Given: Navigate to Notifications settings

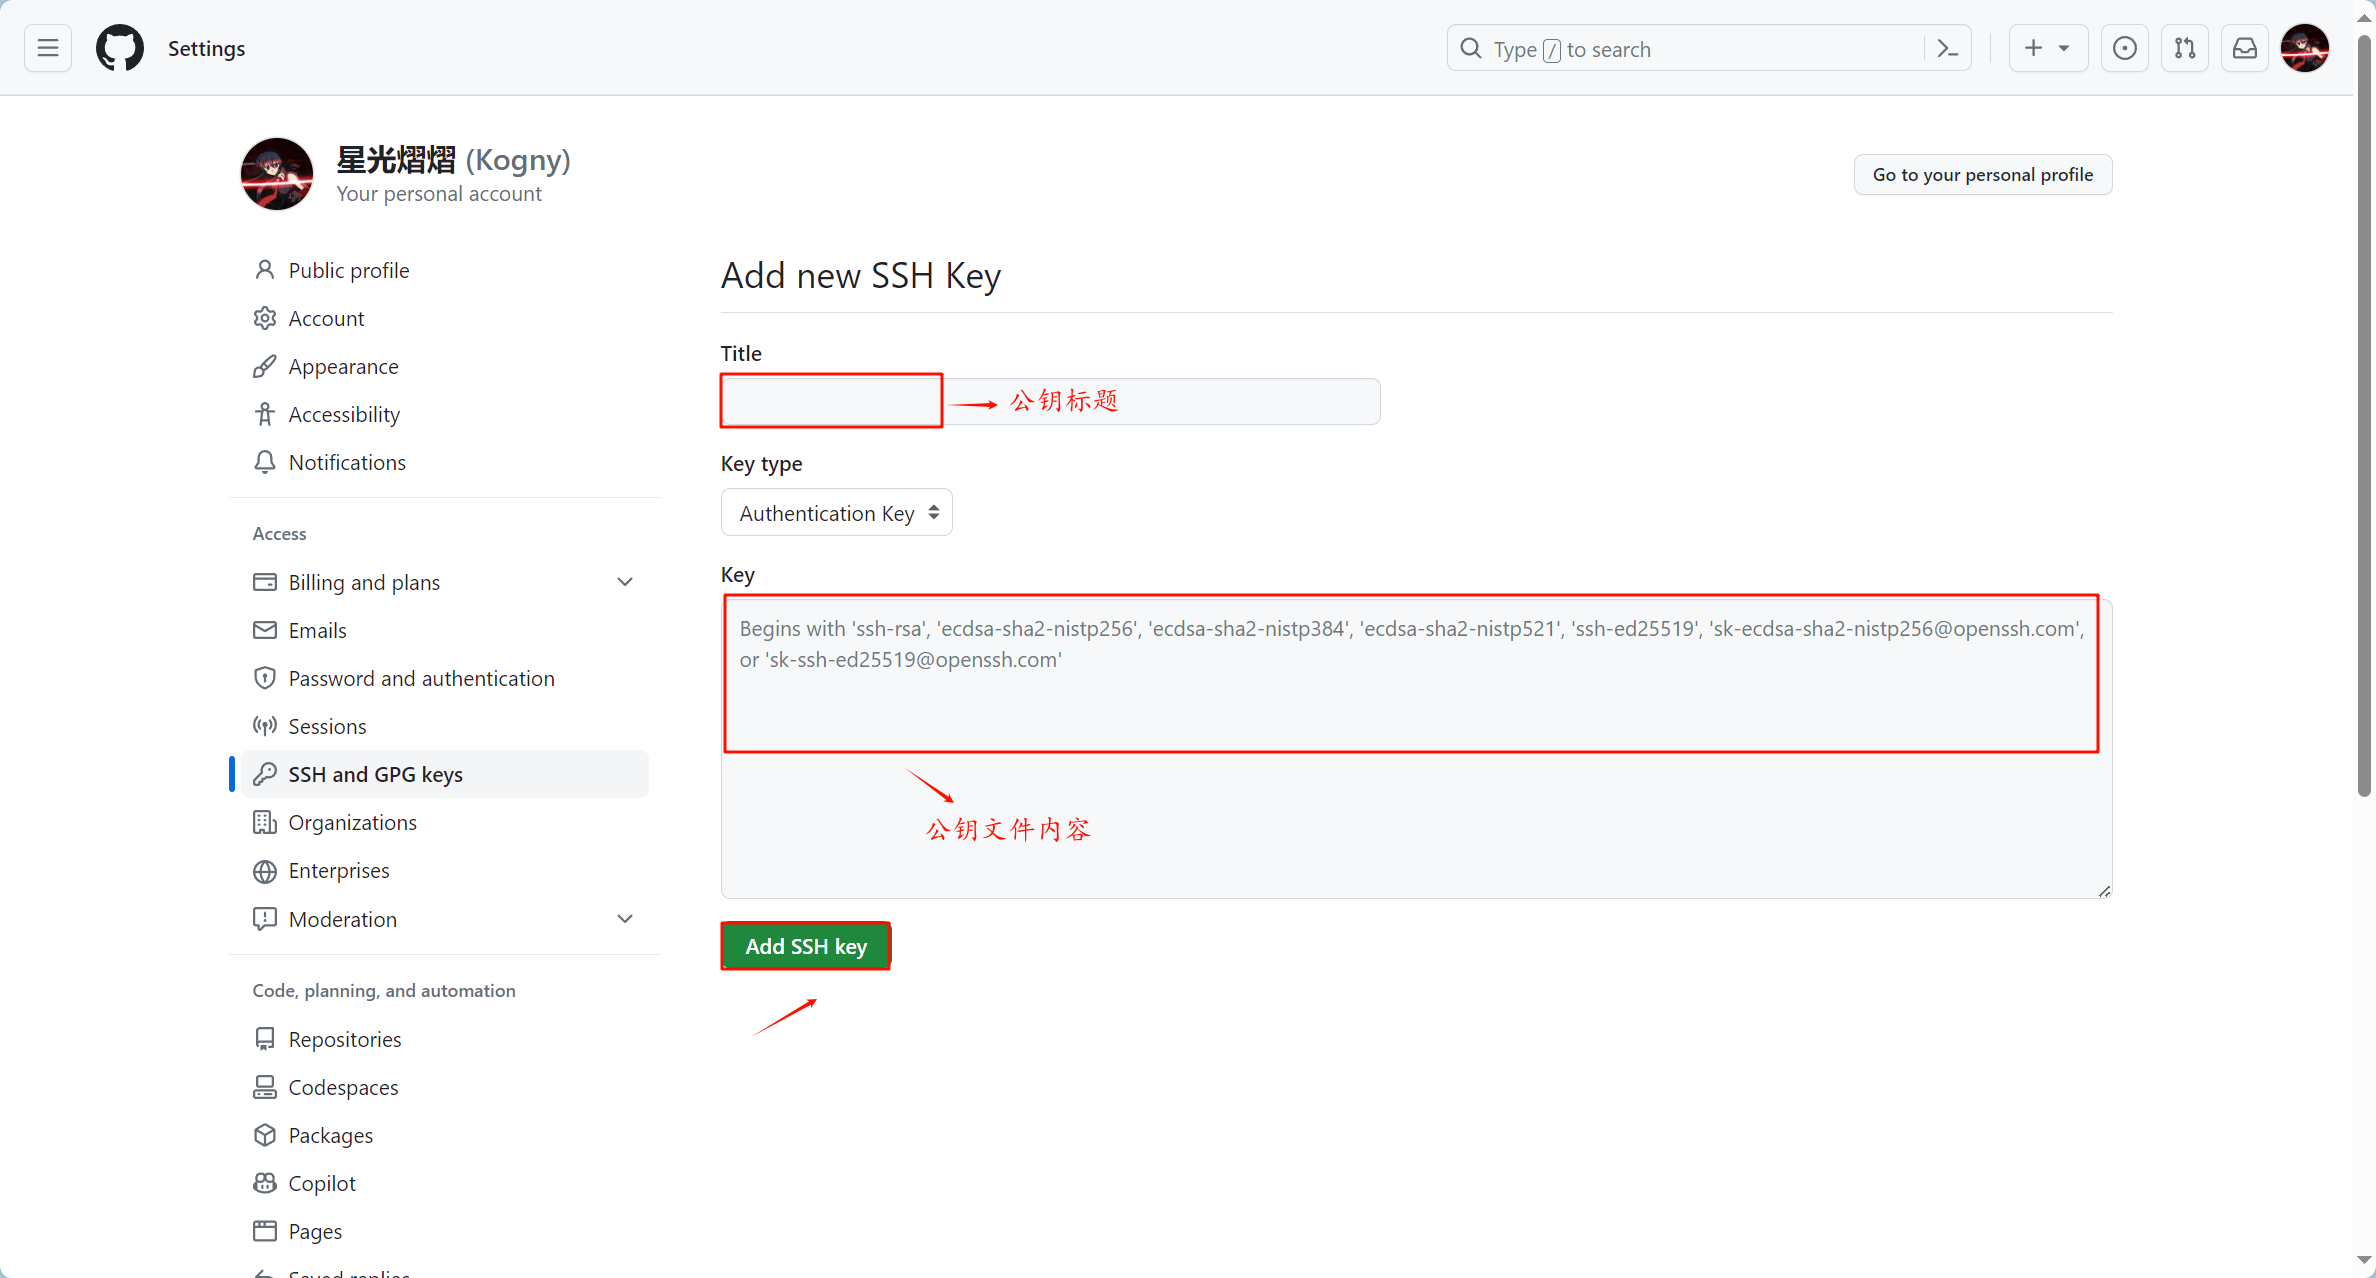Looking at the screenshot, I should (346, 463).
